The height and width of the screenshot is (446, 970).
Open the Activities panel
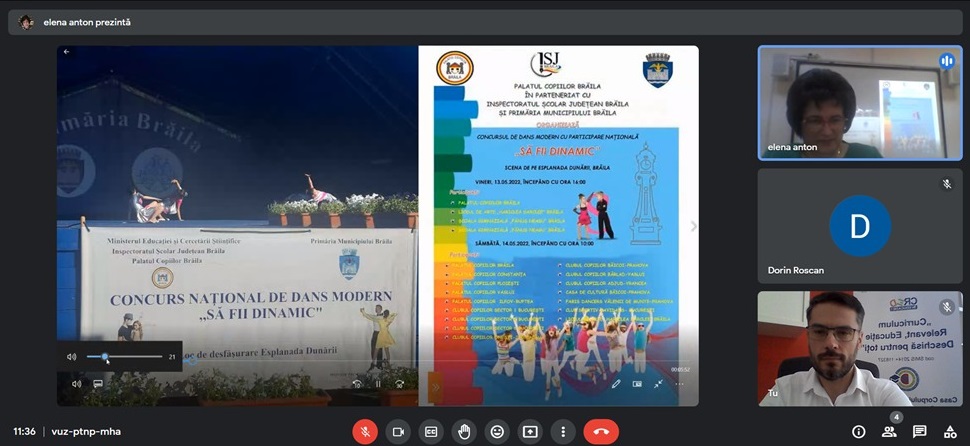coord(949,431)
